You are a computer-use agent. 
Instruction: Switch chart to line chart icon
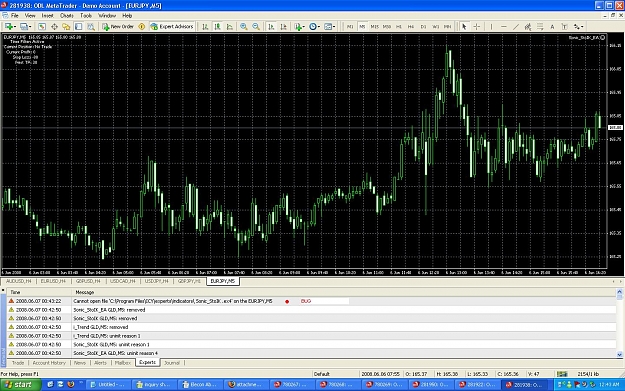(x=230, y=26)
